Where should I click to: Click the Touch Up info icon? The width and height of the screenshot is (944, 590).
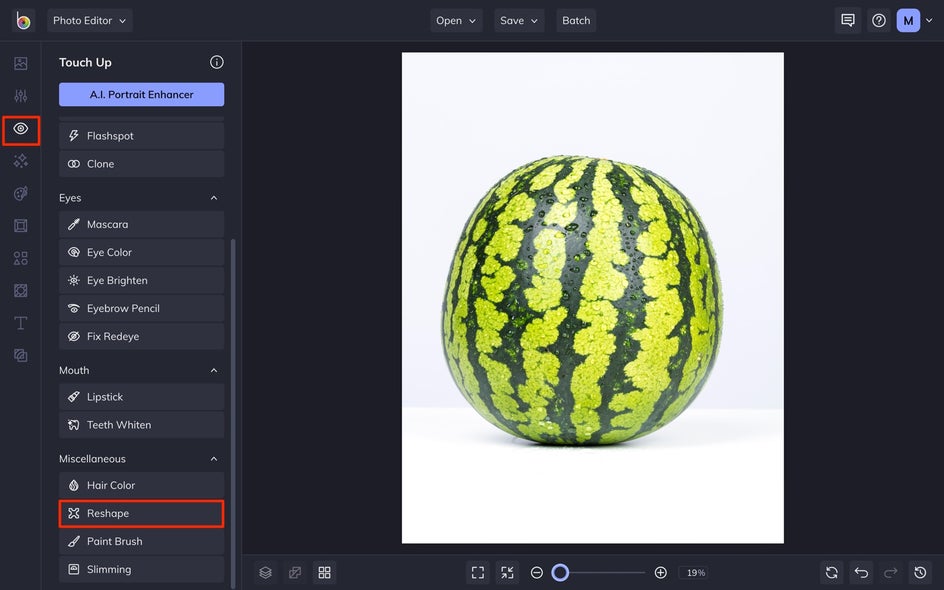click(x=217, y=62)
